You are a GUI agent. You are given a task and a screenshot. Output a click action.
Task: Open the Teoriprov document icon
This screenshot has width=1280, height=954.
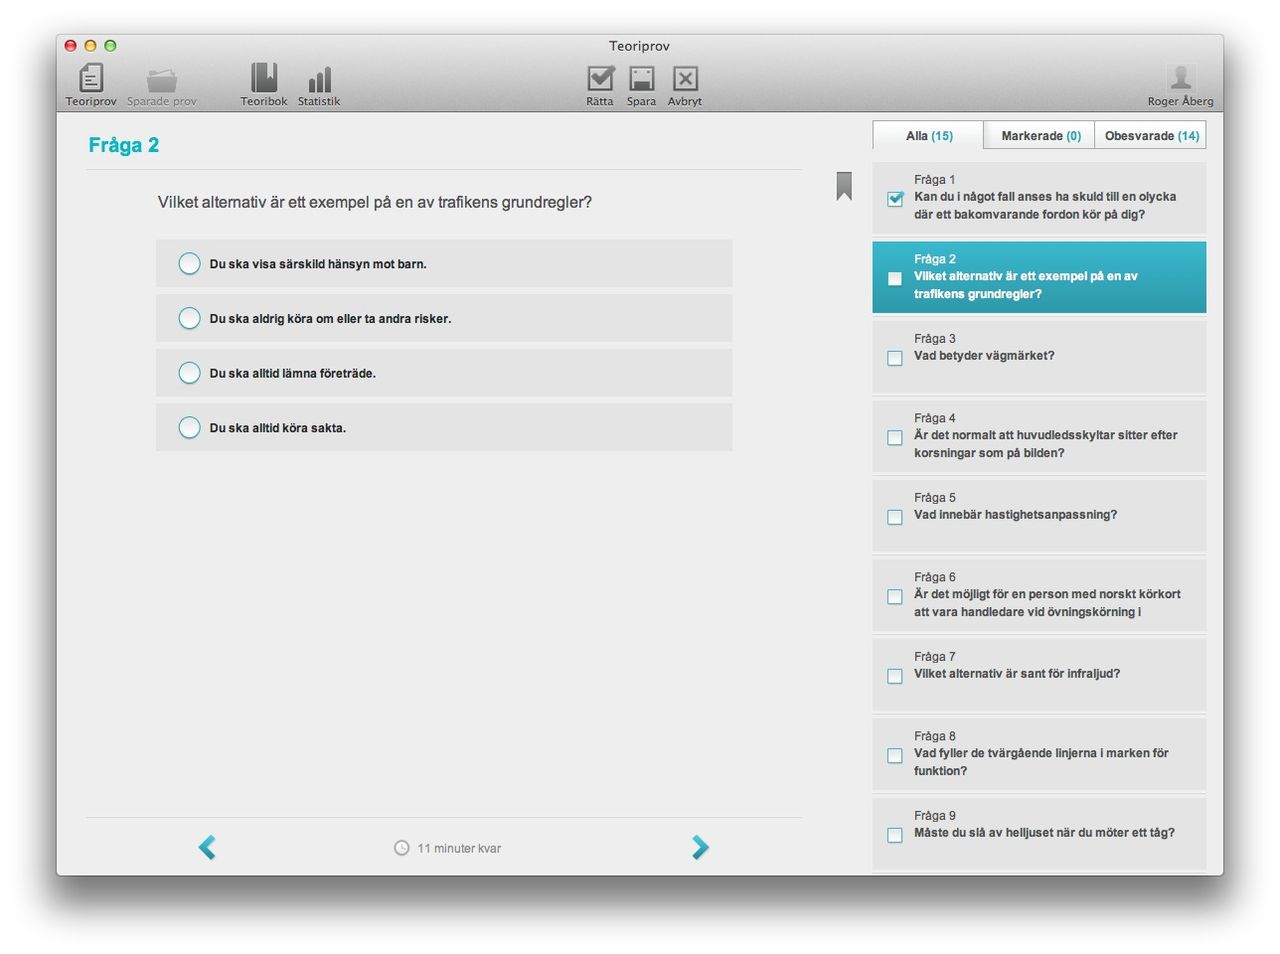click(x=91, y=78)
